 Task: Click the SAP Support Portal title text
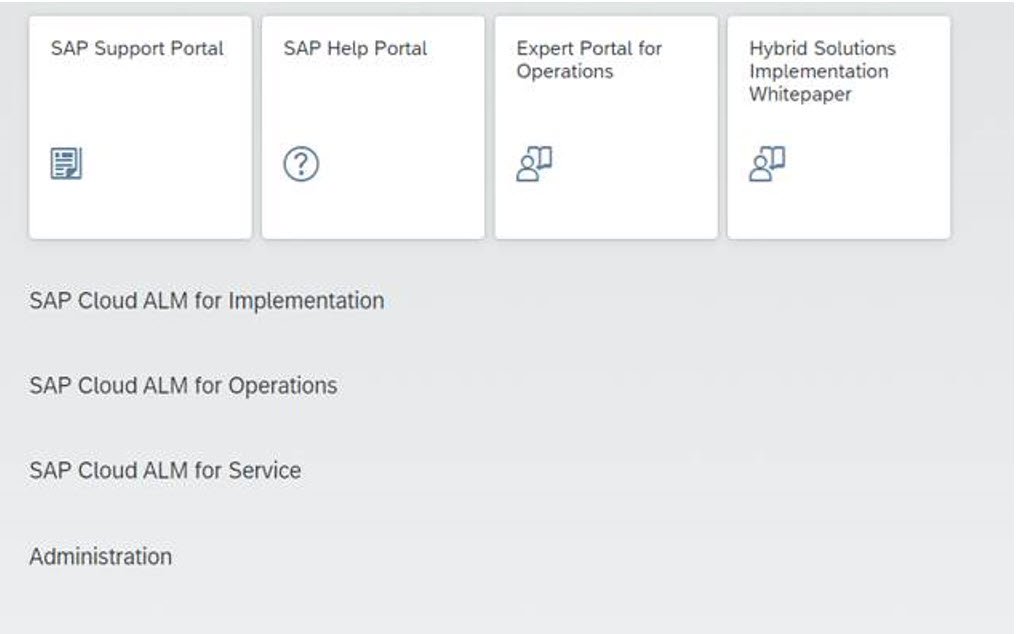click(x=137, y=49)
